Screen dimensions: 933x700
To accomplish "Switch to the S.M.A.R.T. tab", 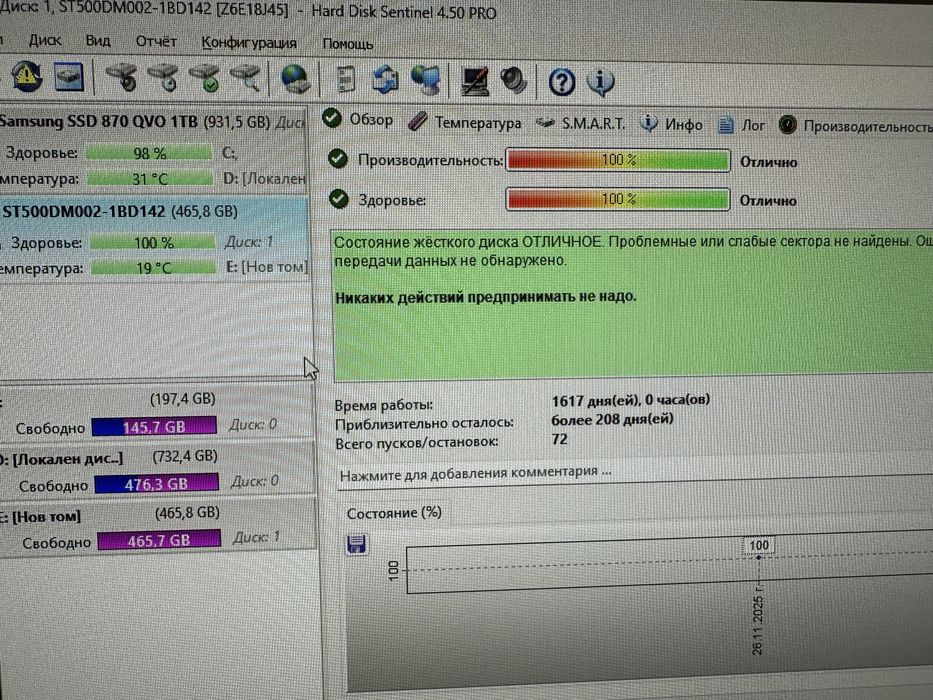I will [x=580, y=124].
